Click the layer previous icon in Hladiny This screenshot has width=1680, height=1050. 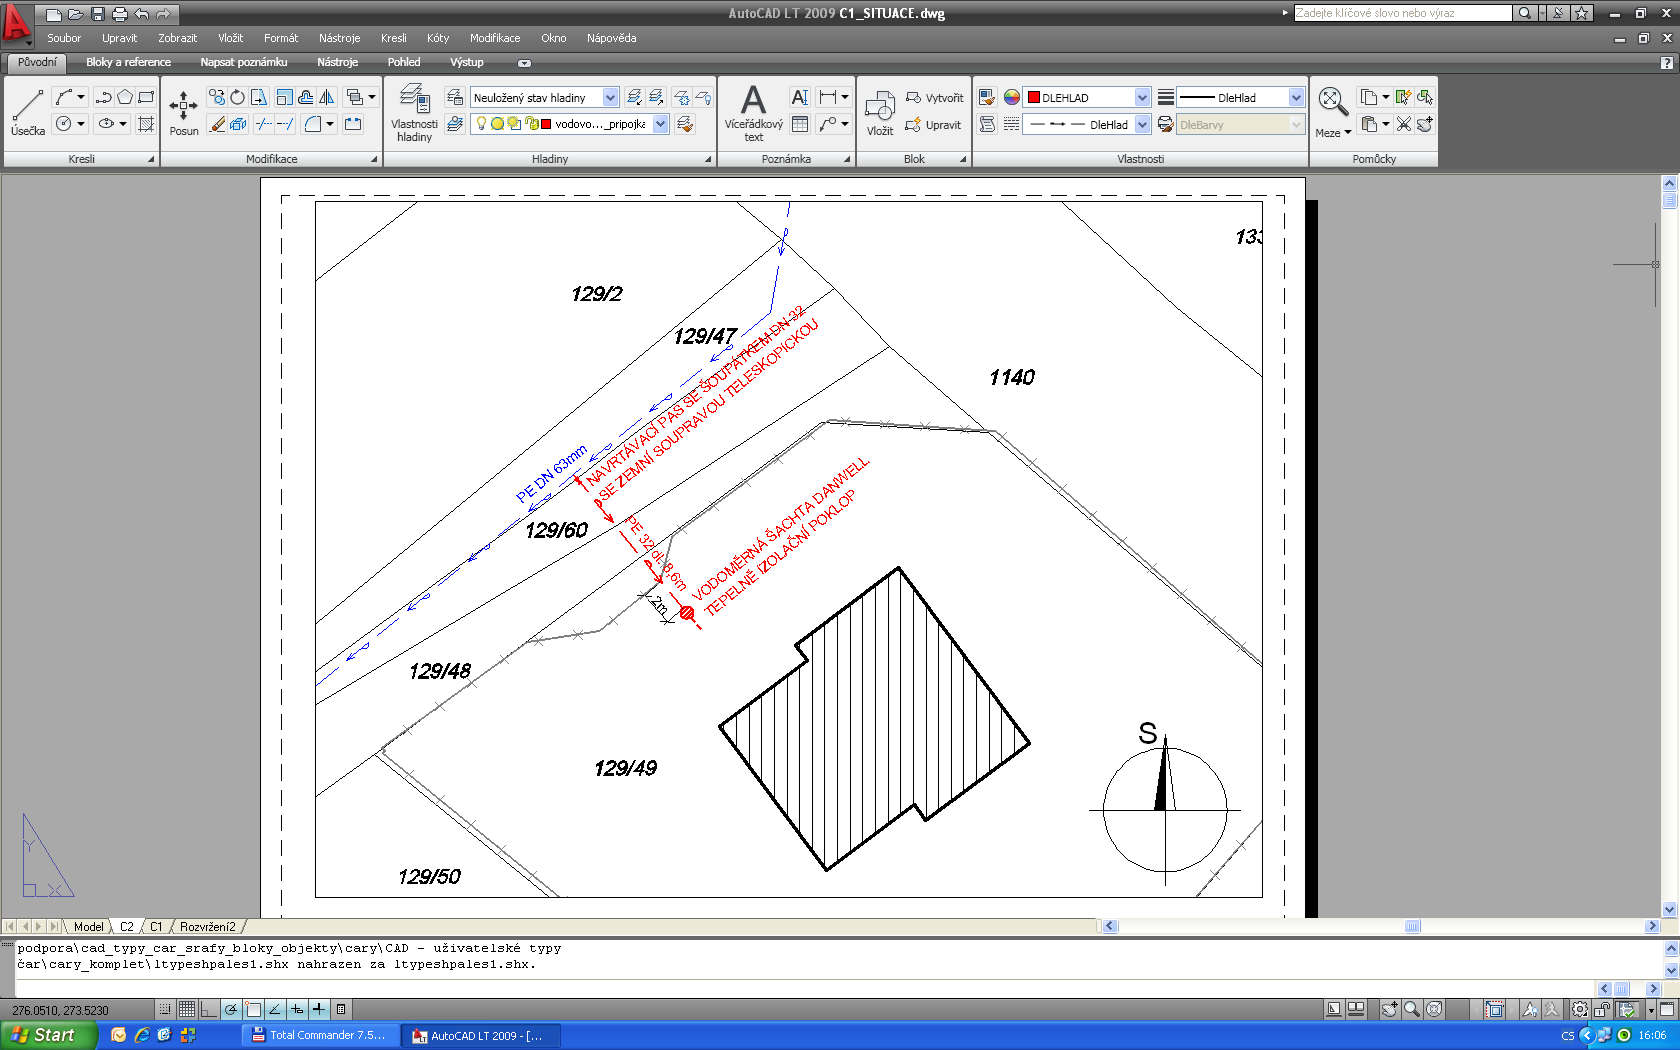685,124
